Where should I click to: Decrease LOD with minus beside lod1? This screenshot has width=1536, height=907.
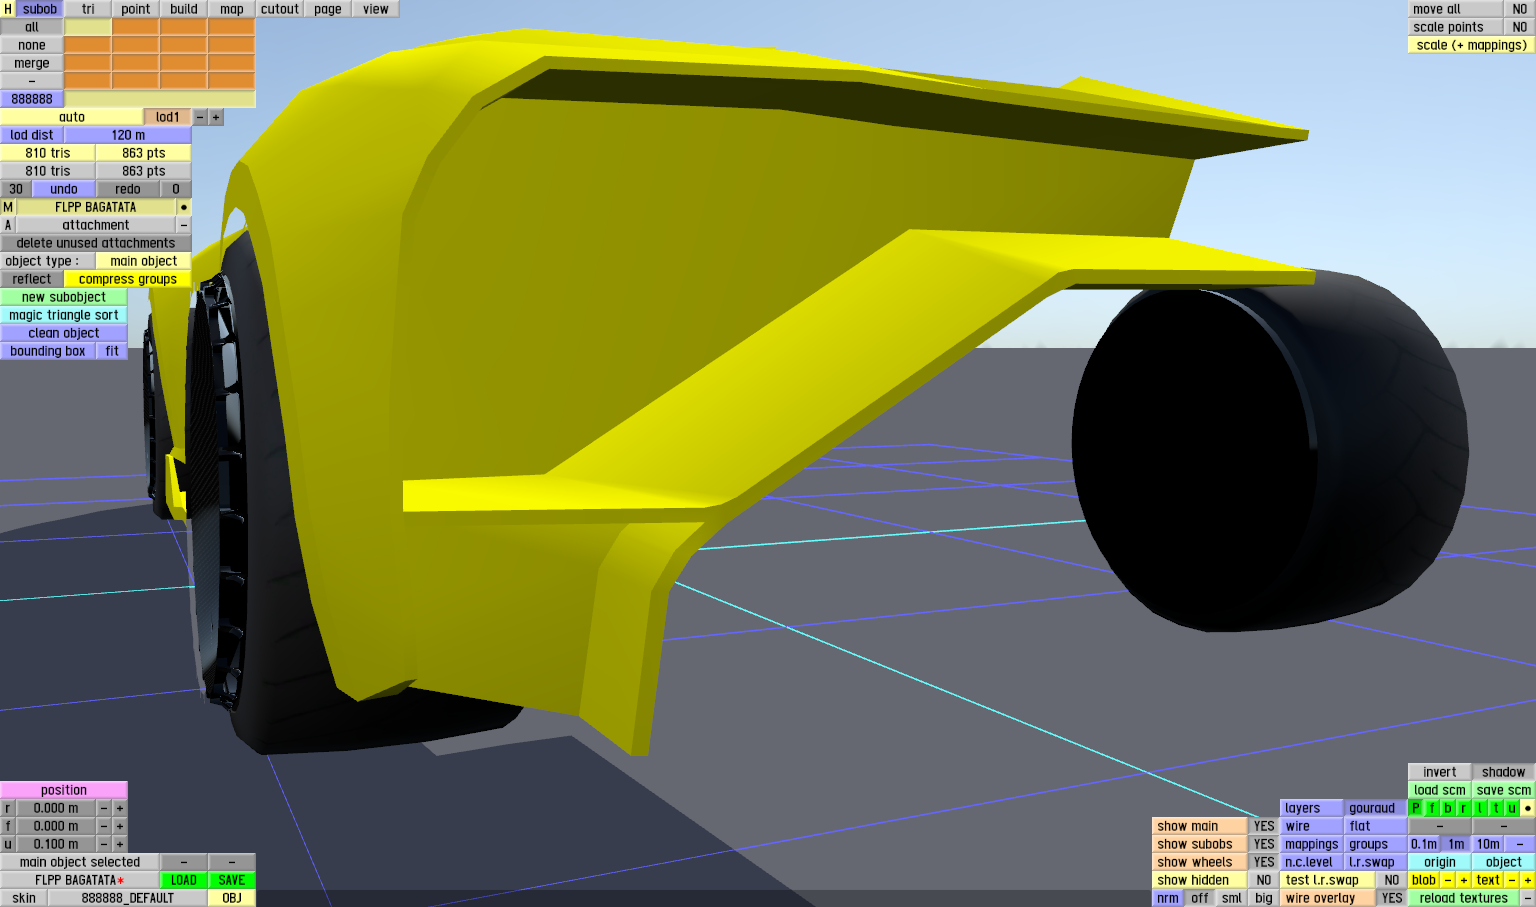(x=200, y=117)
